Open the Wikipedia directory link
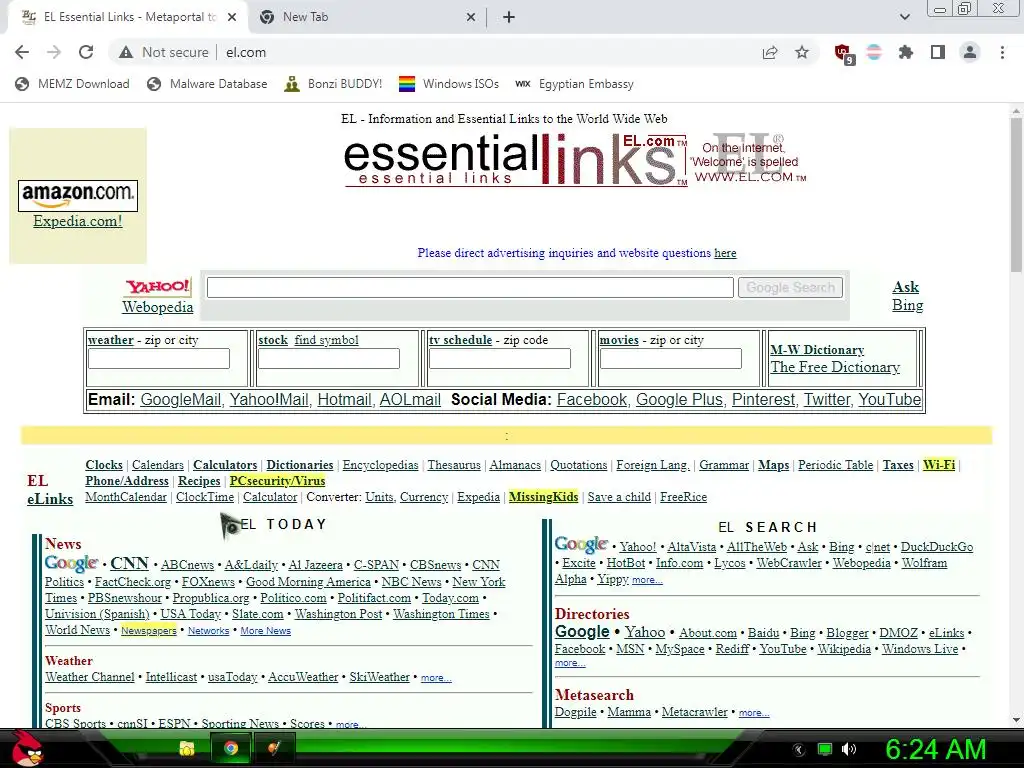Screen dimensions: 1024x768 click(844, 649)
